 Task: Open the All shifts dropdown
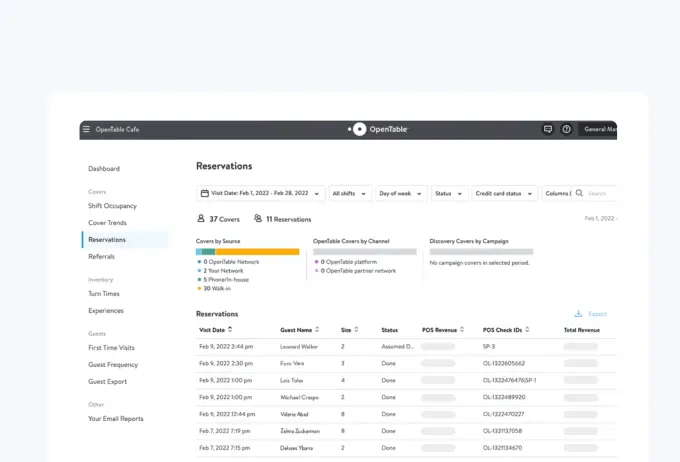(350, 193)
